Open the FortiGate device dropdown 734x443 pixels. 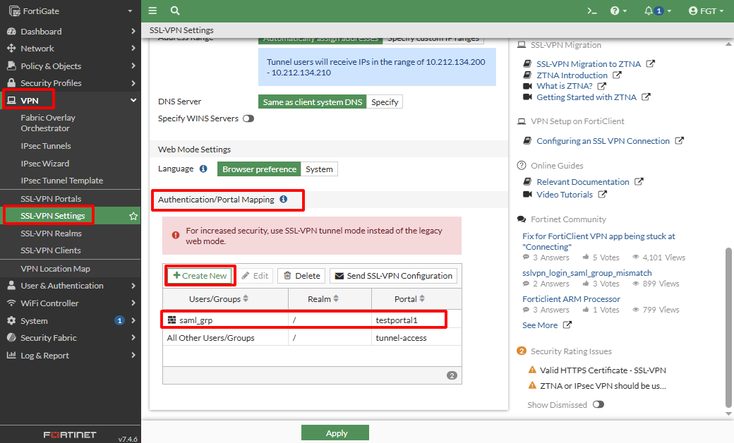click(70, 11)
